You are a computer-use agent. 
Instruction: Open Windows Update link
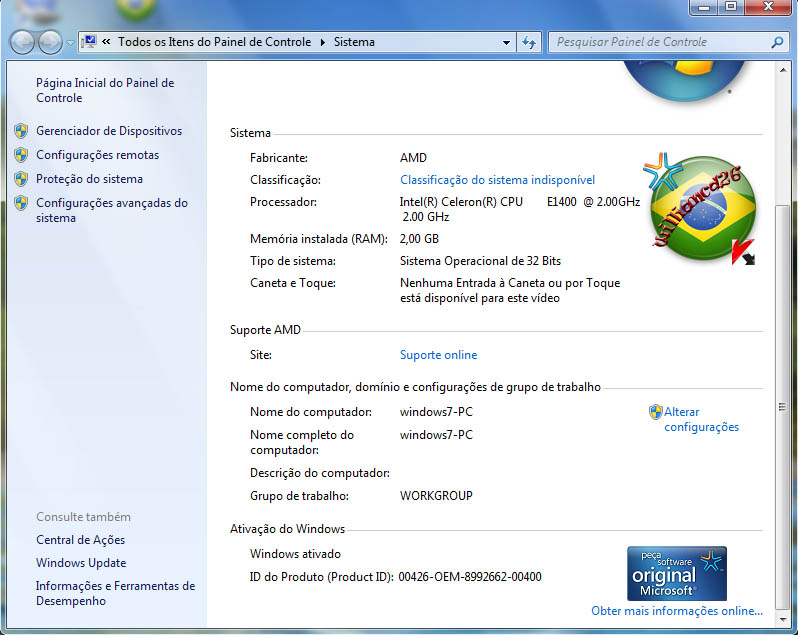[81, 563]
